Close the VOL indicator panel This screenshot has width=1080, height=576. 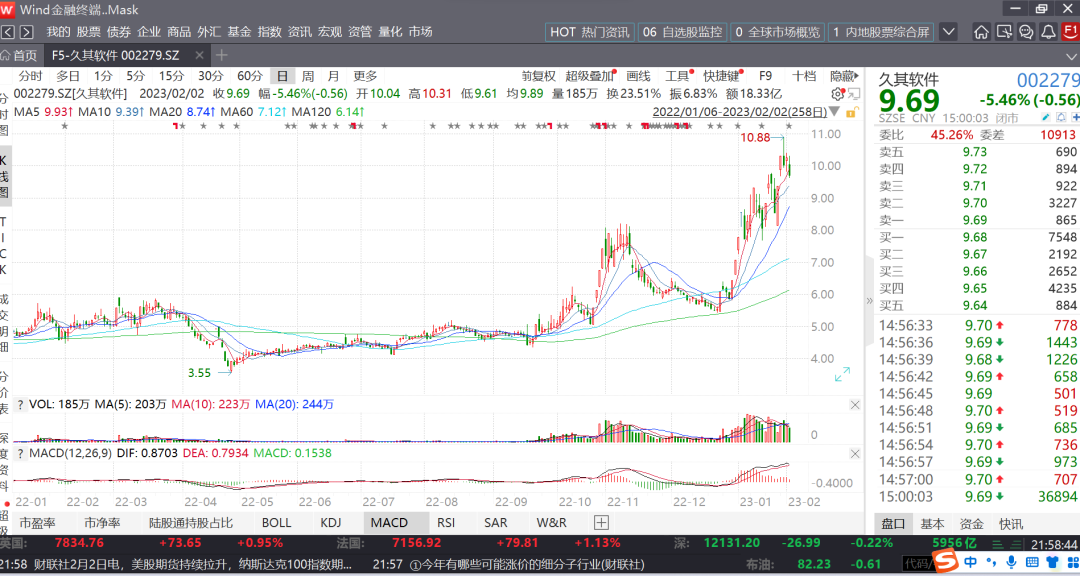coord(855,404)
